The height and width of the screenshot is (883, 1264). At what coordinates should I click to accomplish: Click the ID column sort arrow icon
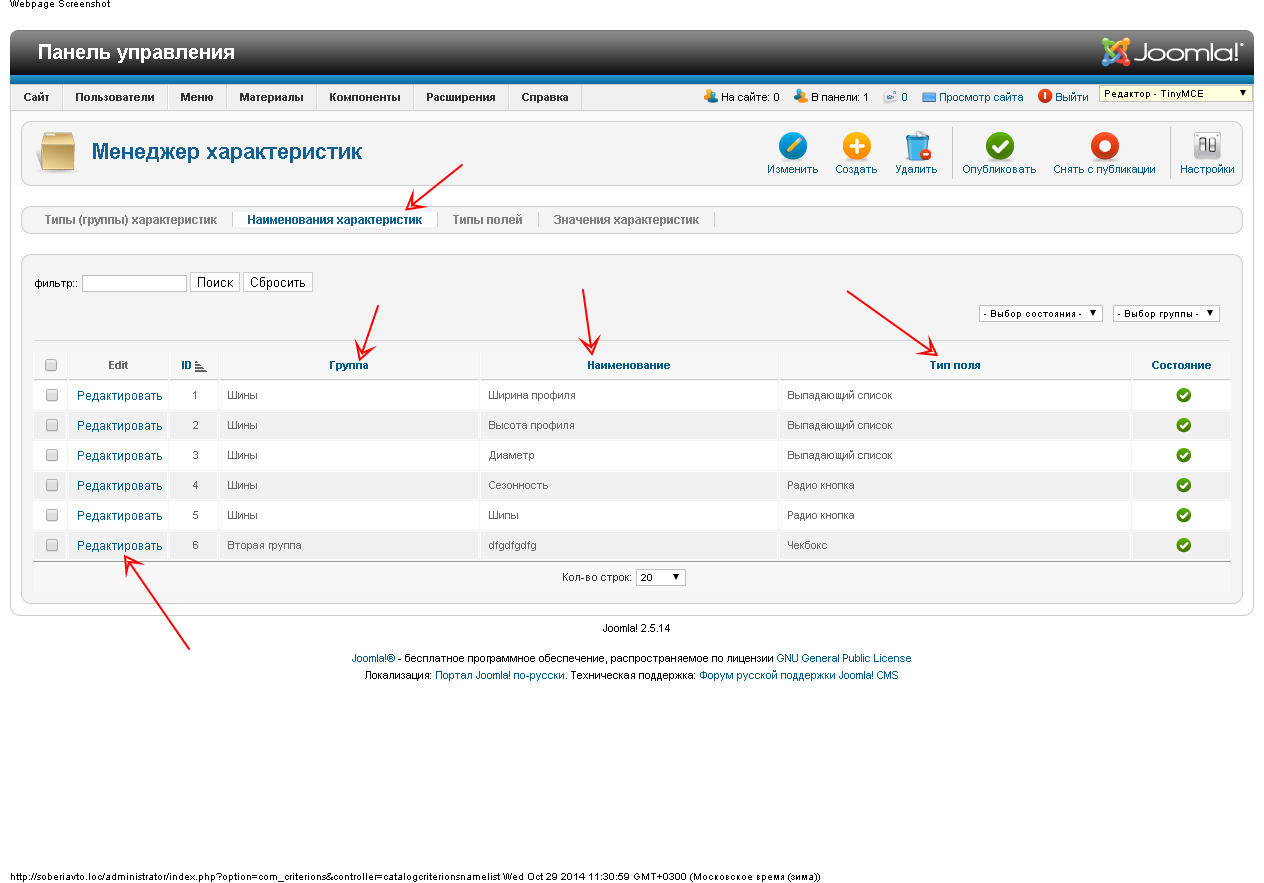pyautogui.click(x=200, y=366)
